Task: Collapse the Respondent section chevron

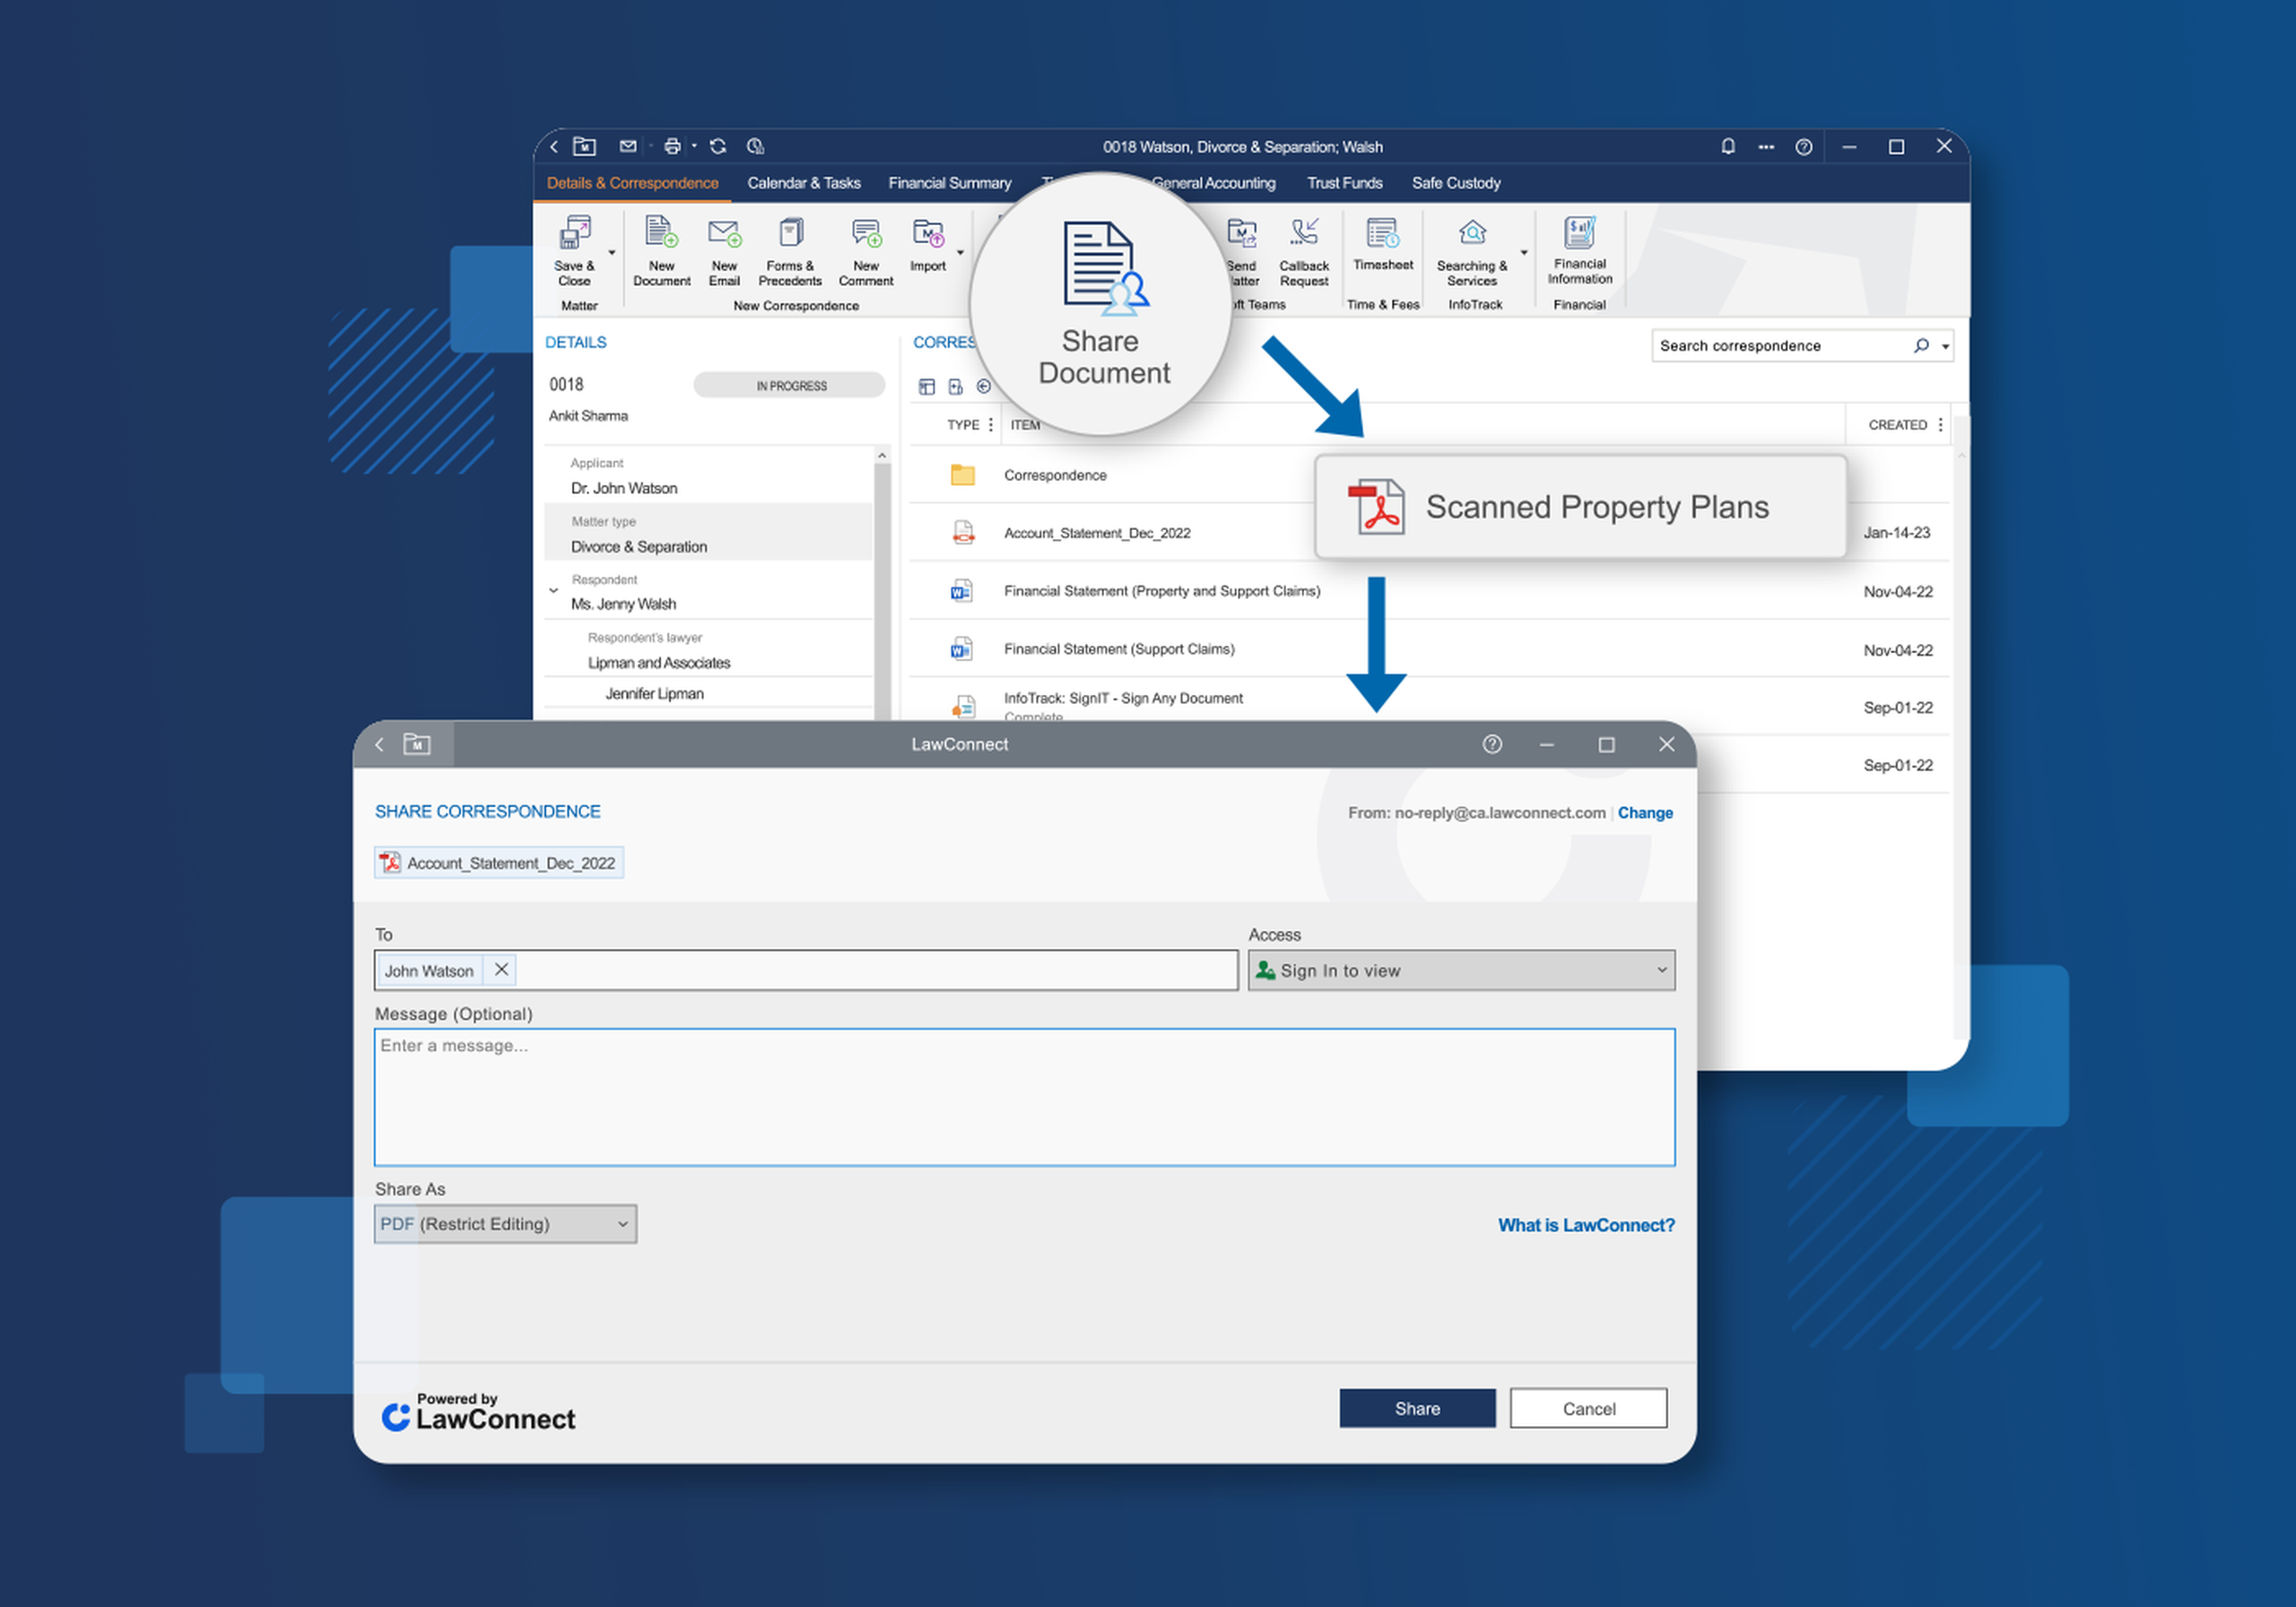Action: point(555,590)
